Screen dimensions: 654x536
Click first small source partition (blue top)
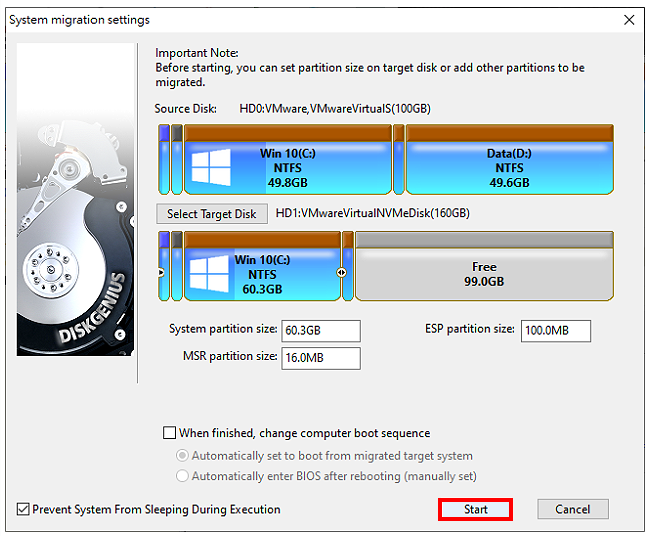pos(164,159)
